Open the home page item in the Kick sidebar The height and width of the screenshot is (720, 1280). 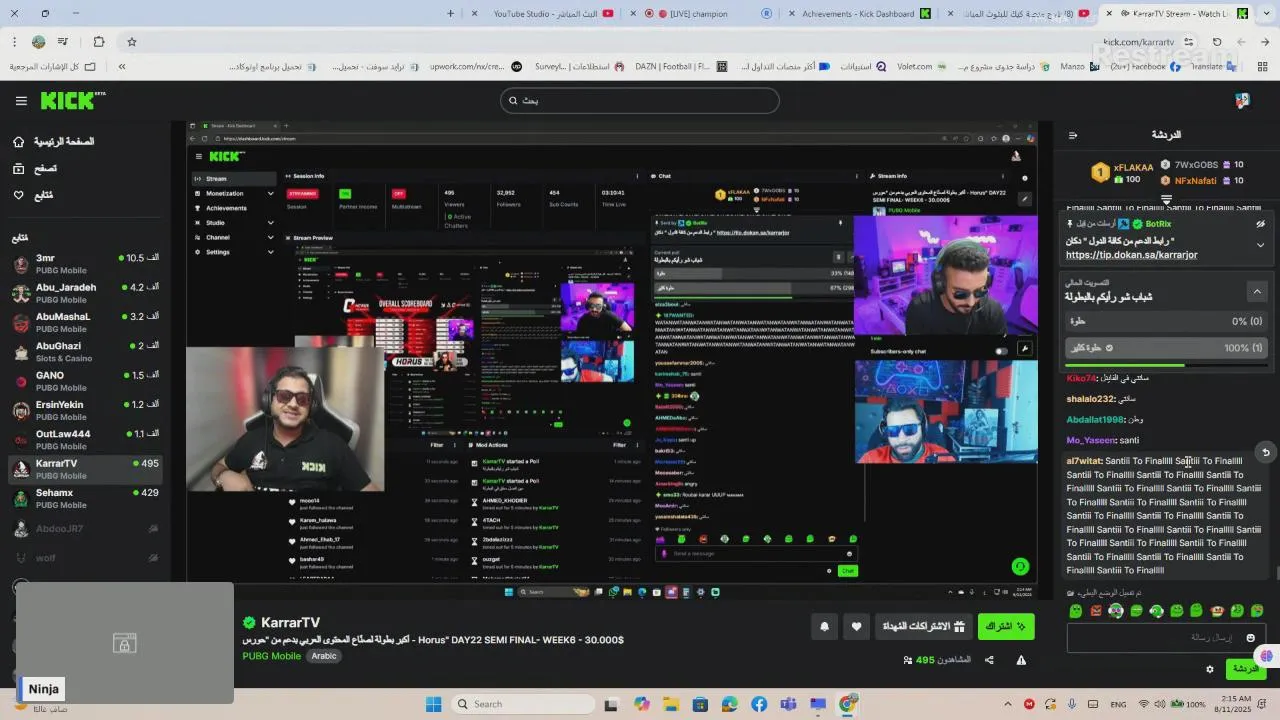[55, 142]
